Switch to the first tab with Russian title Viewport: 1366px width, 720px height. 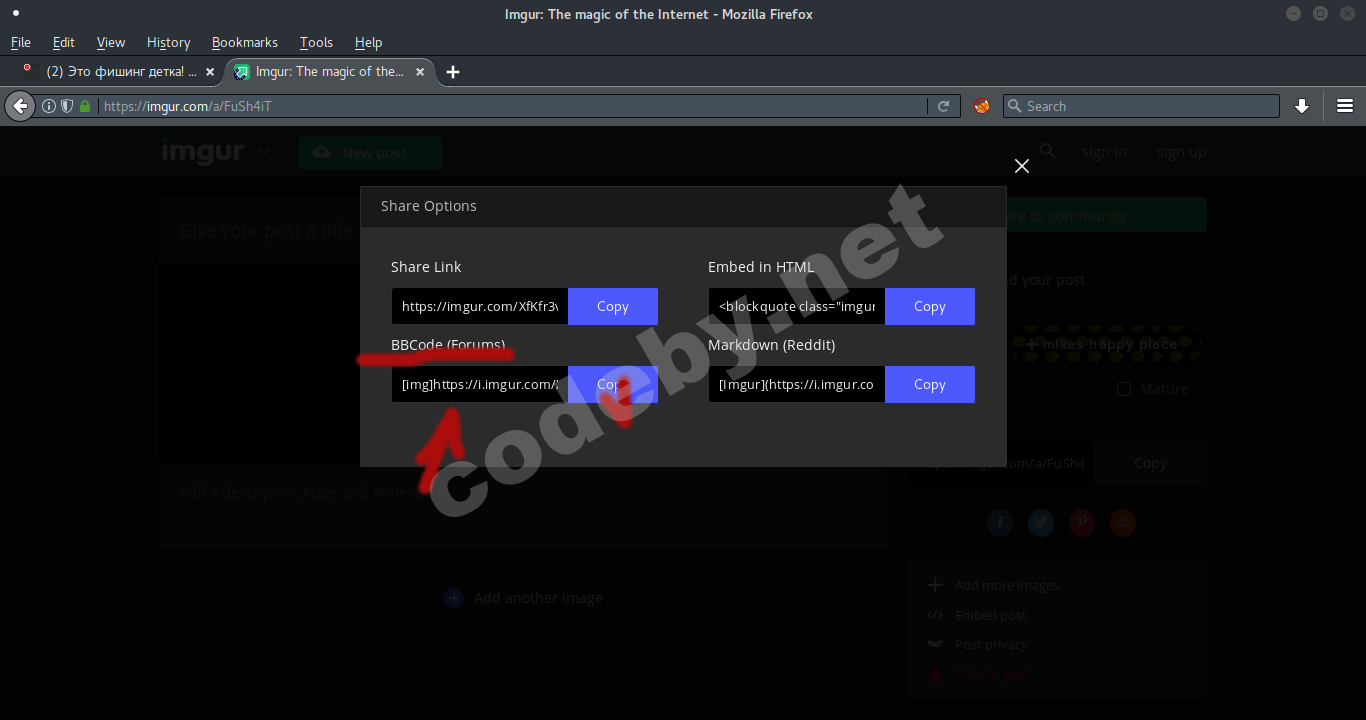[118, 72]
